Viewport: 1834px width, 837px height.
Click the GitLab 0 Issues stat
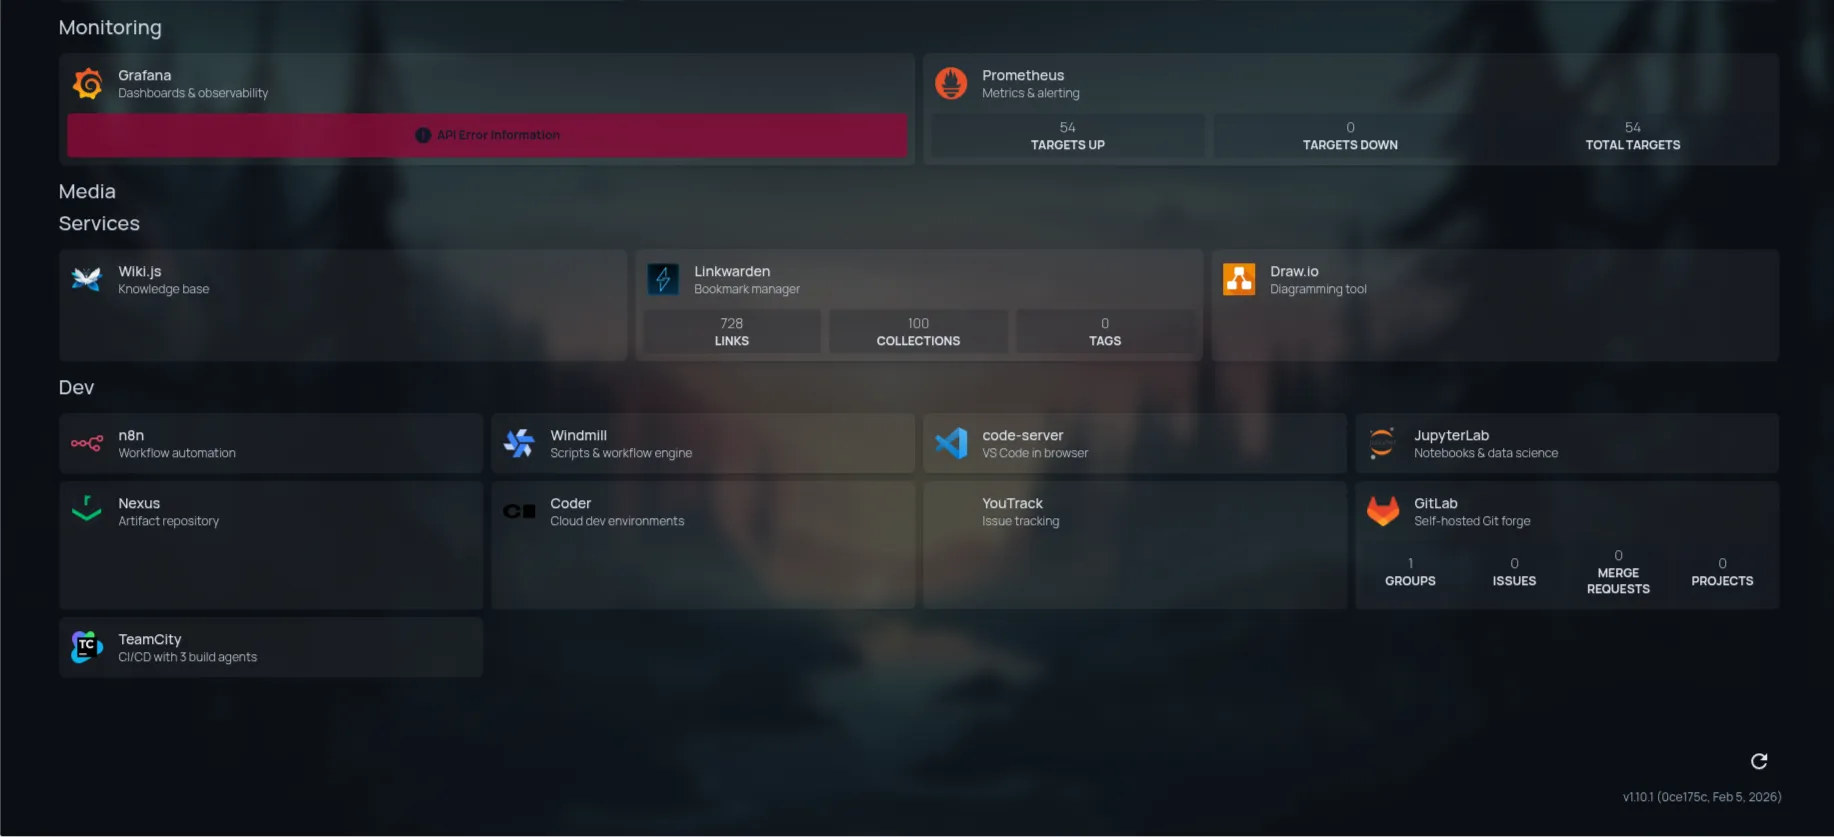pyautogui.click(x=1514, y=572)
